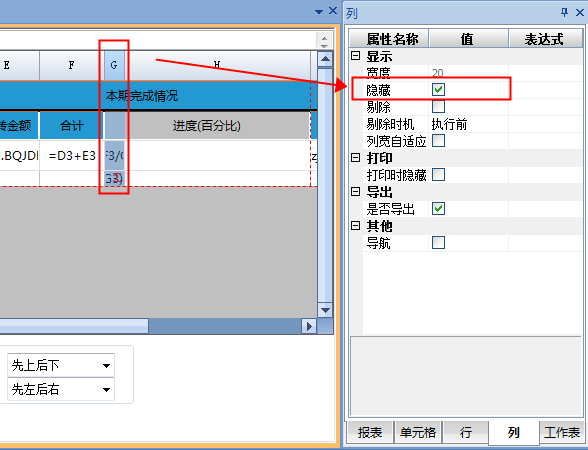Switch to the 单元格 tab
Viewport: 588px width, 450px height.
(418, 432)
